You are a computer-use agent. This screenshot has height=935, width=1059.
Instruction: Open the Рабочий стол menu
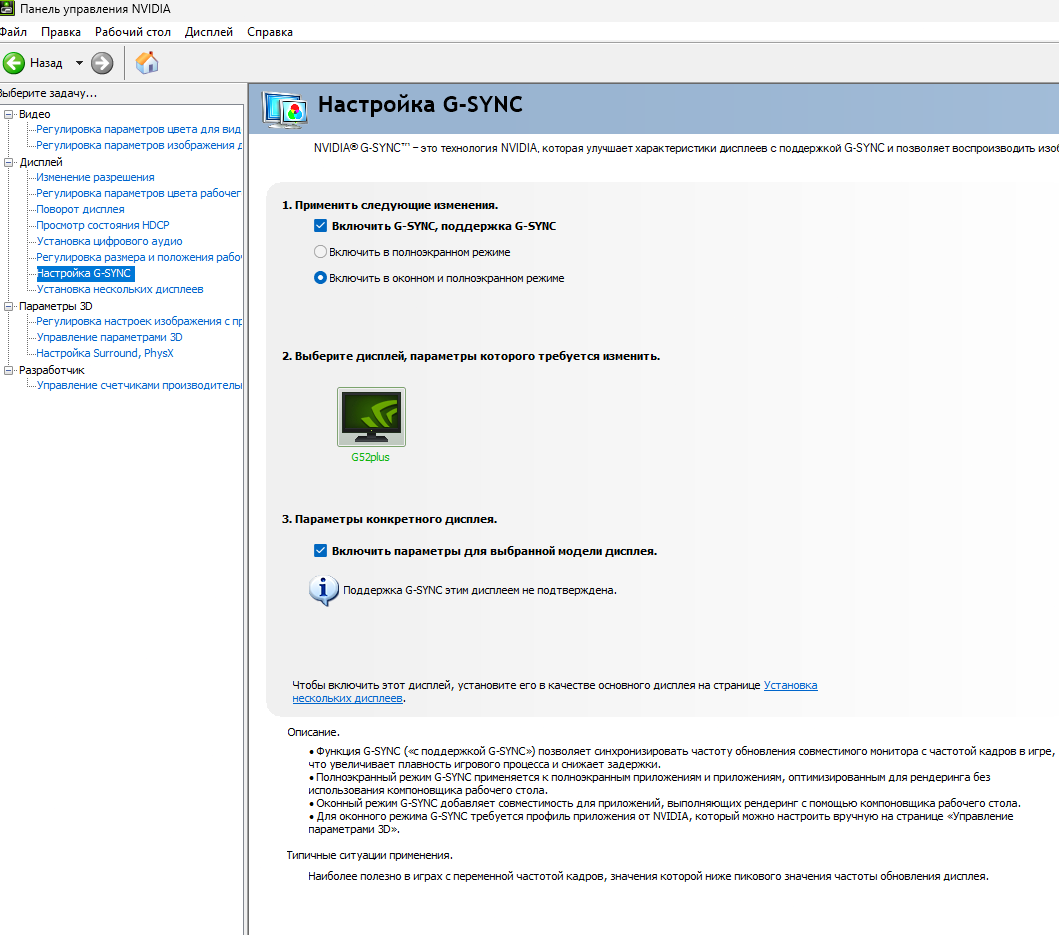(x=132, y=32)
